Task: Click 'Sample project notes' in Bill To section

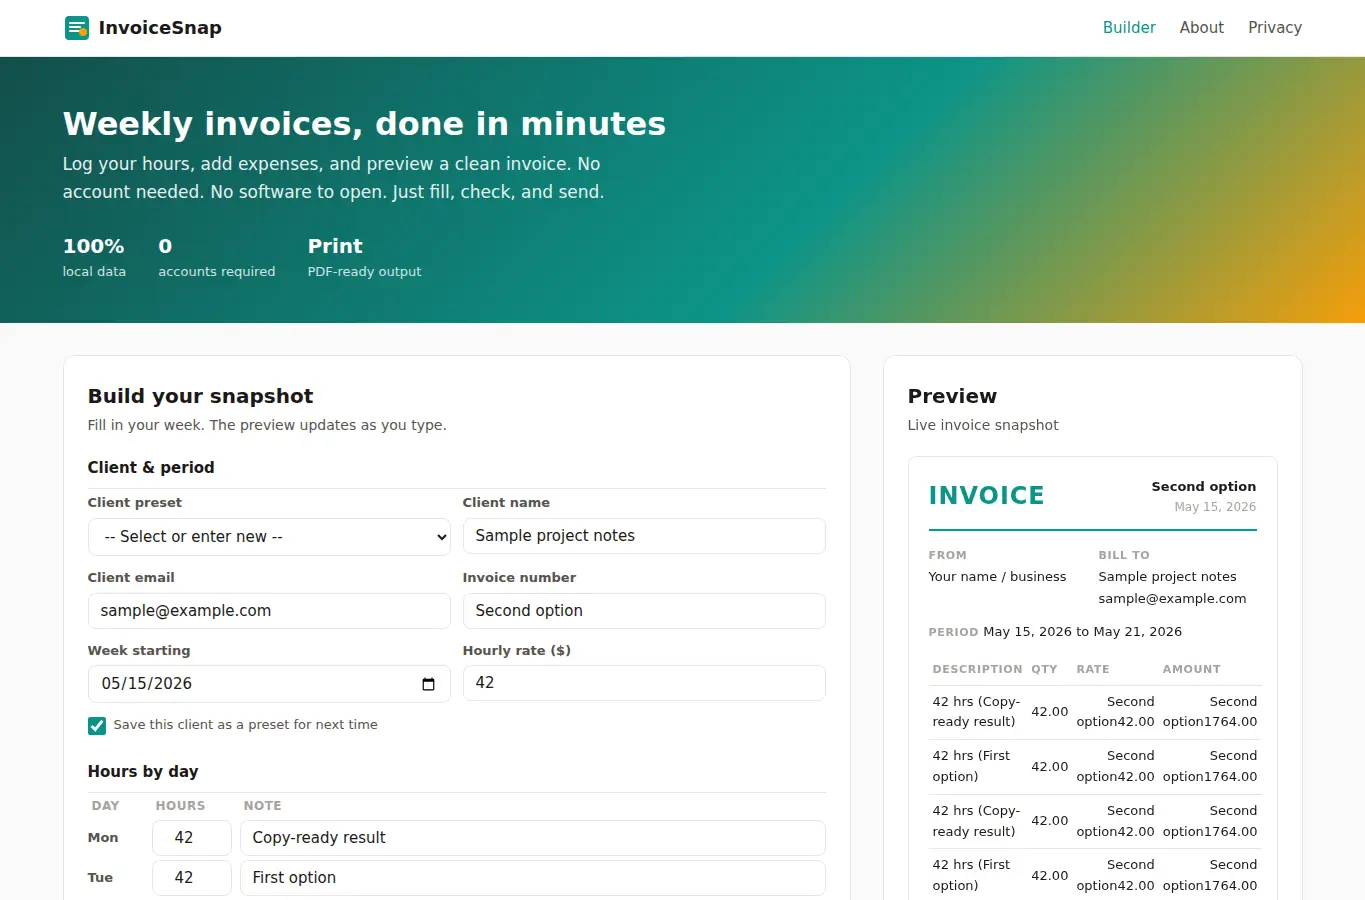Action: pyautogui.click(x=1167, y=577)
